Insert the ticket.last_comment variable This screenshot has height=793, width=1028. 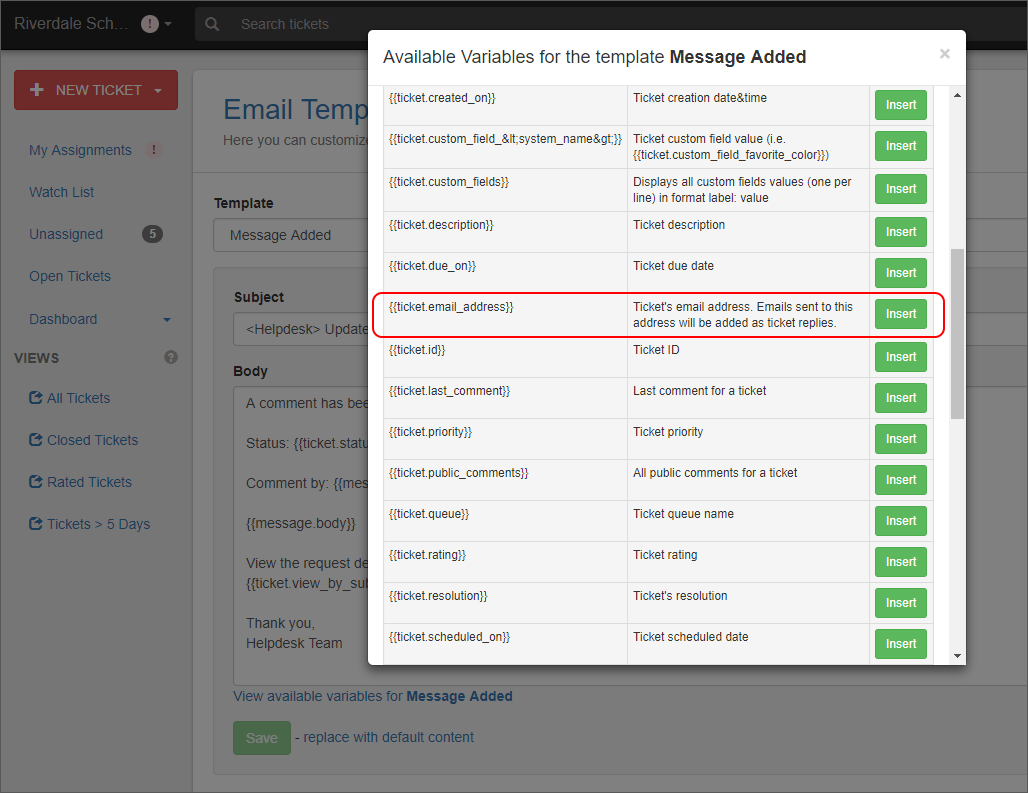coord(900,398)
